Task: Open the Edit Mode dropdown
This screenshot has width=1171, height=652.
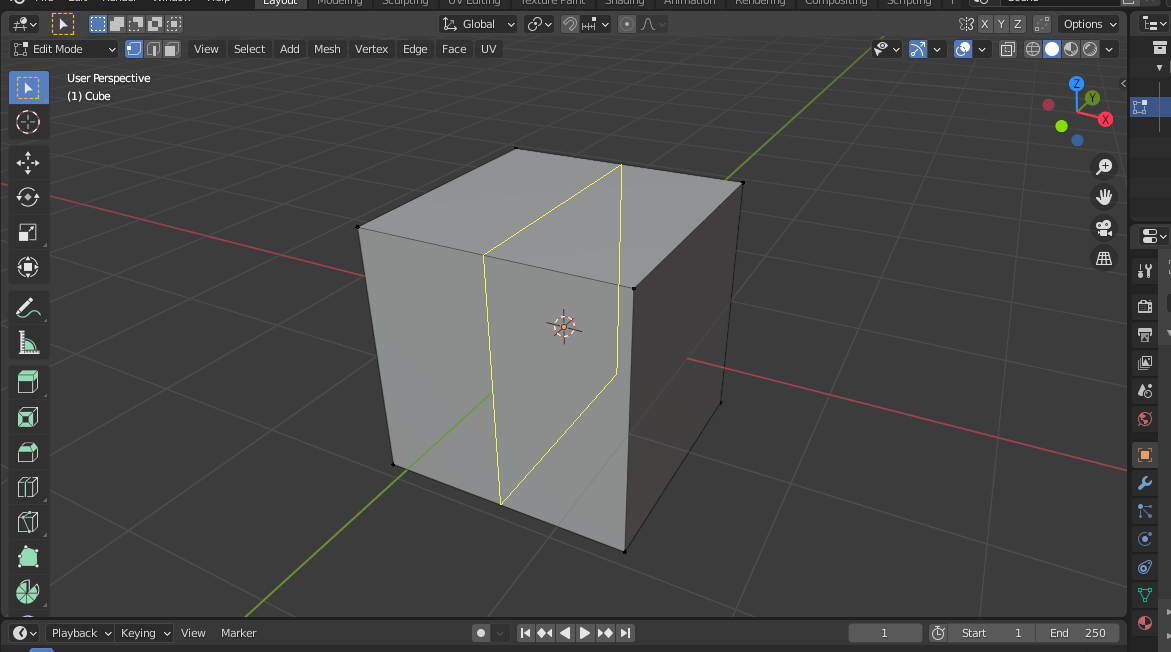Action: pyautogui.click(x=65, y=49)
